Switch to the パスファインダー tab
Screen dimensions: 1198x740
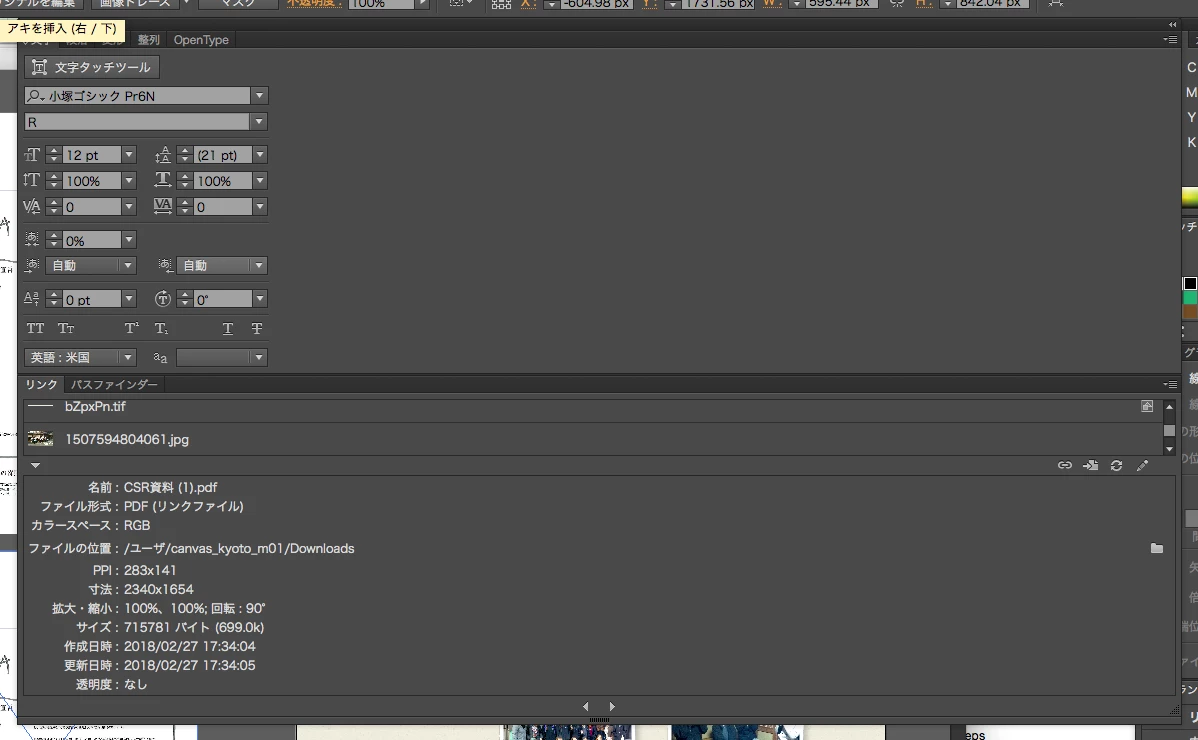point(114,384)
